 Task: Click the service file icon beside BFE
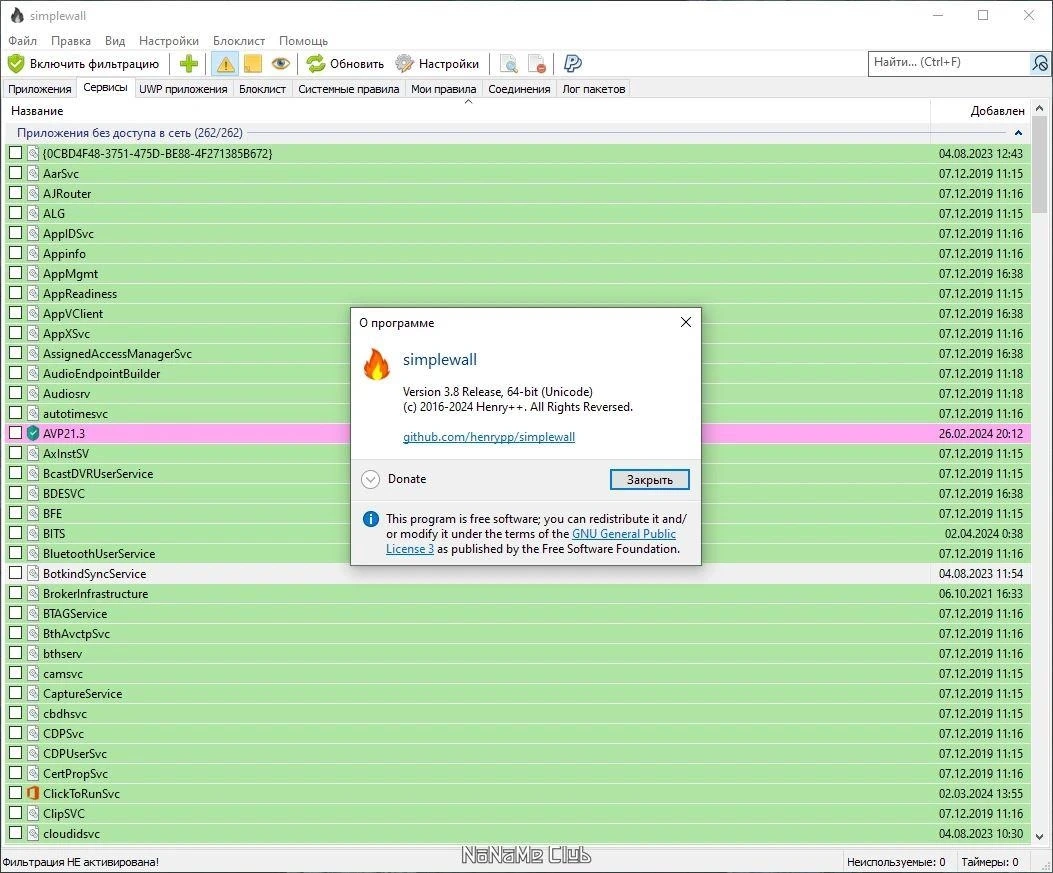[x=33, y=513]
